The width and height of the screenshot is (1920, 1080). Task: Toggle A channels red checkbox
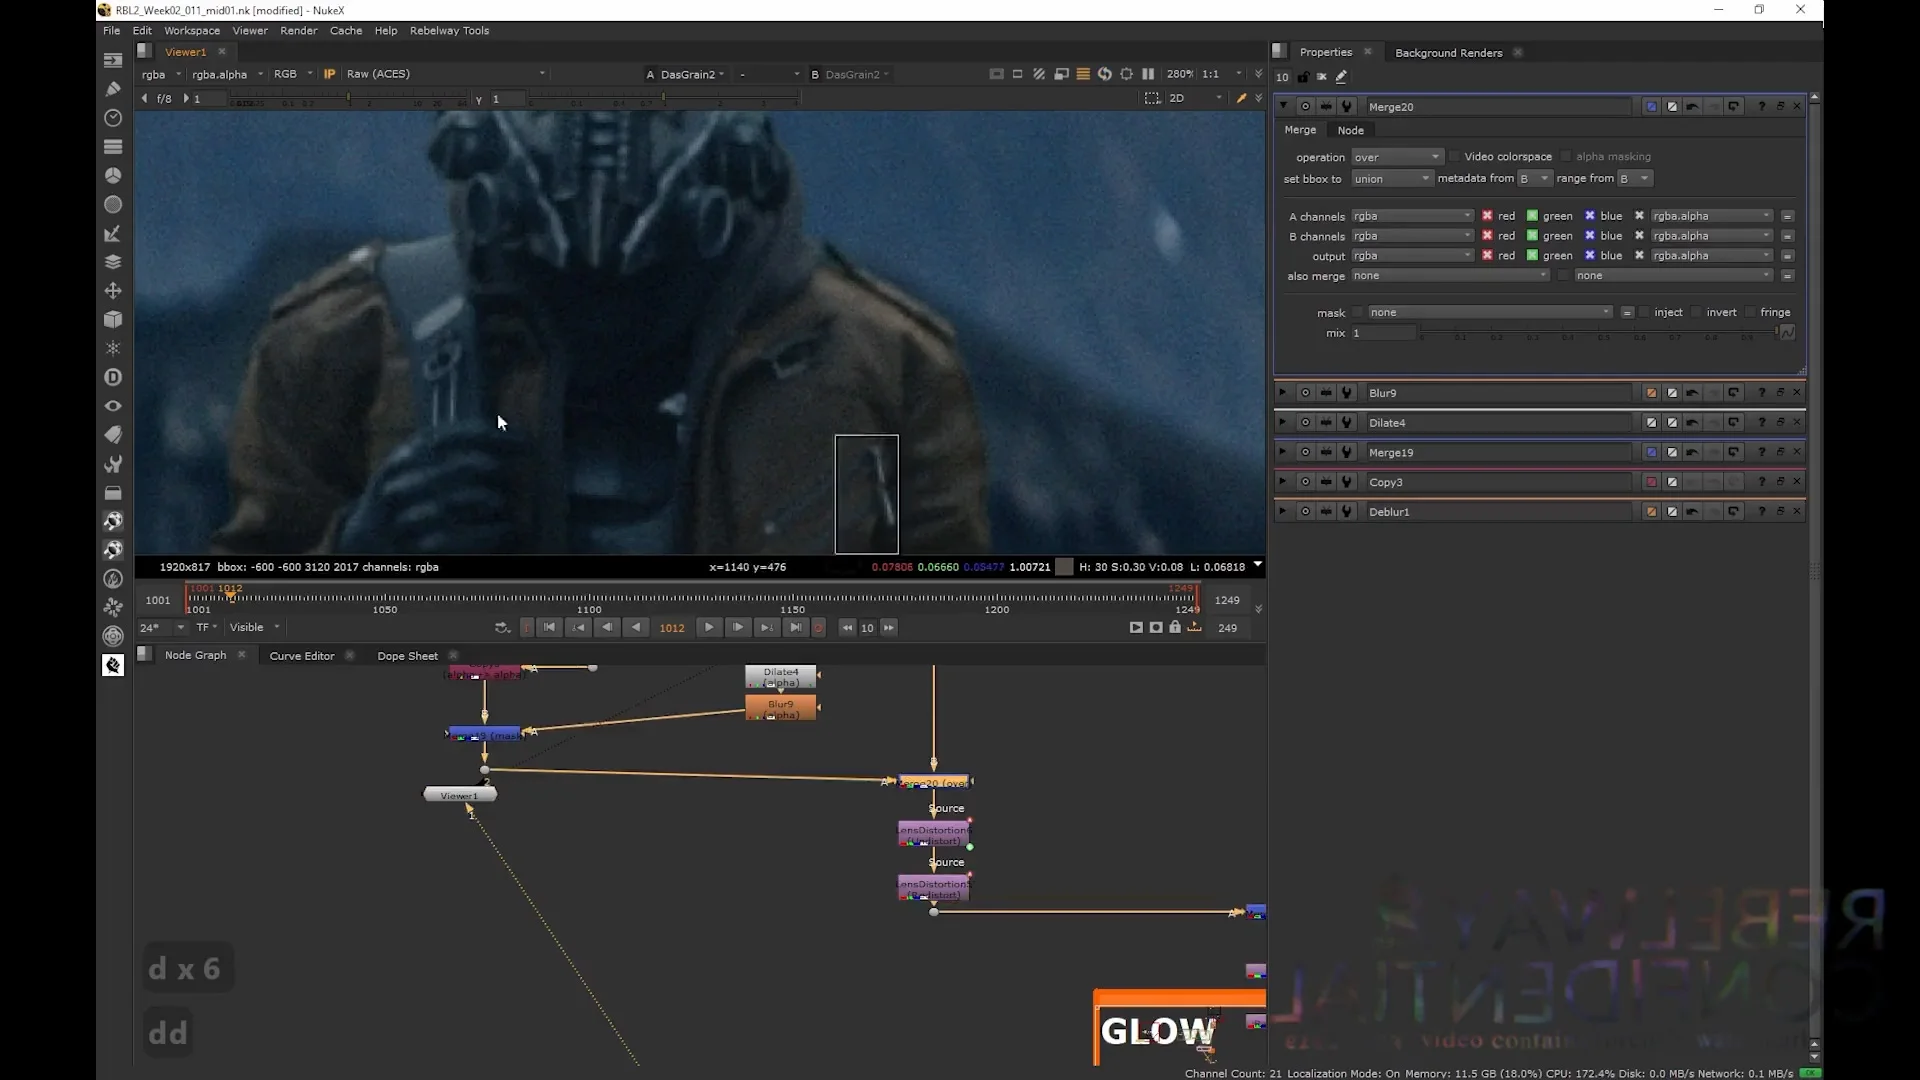(1487, 216)
